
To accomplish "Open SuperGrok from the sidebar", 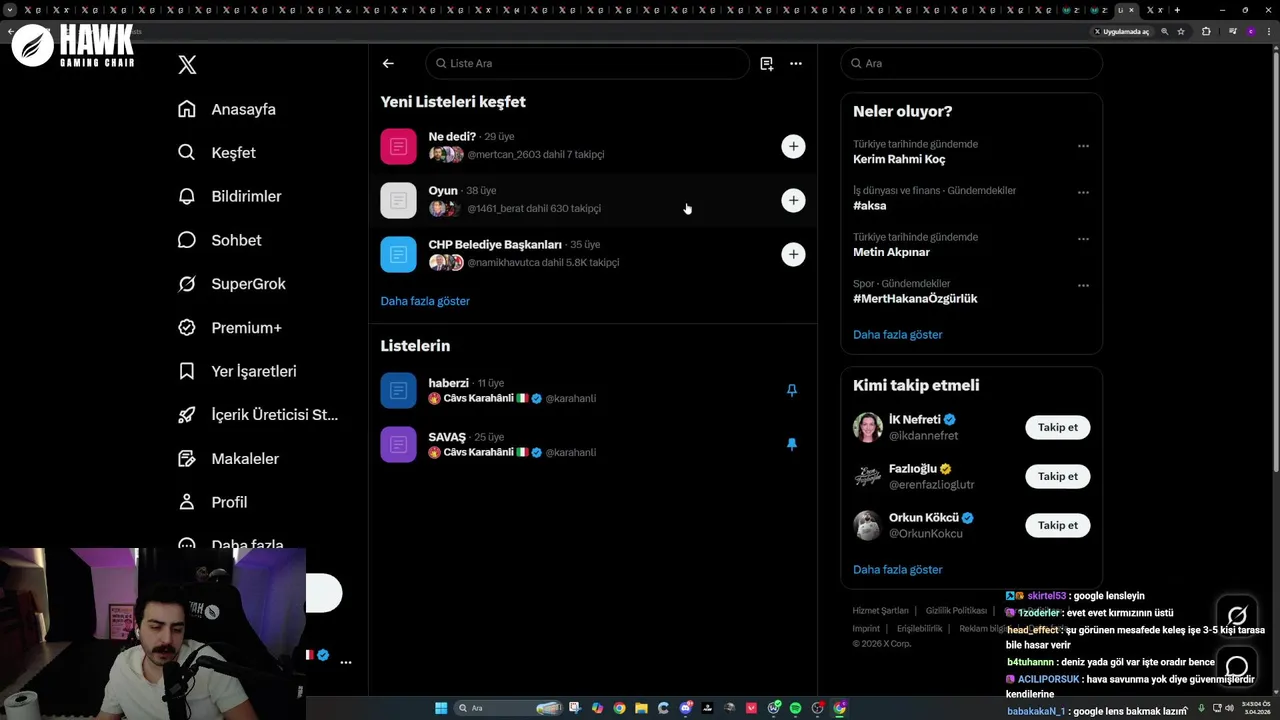I will 232,284.
